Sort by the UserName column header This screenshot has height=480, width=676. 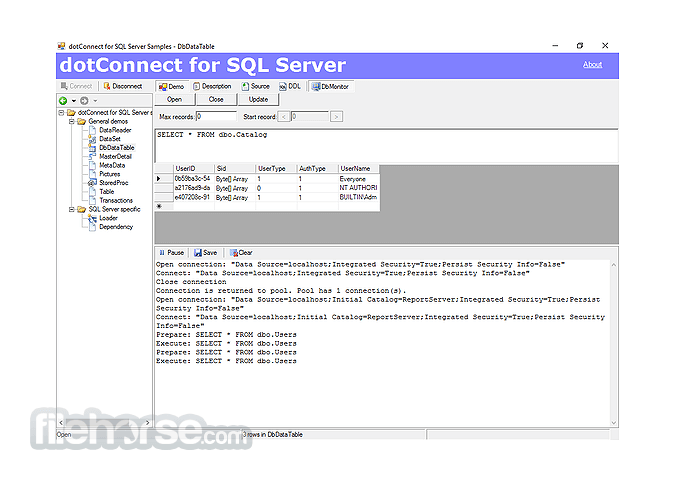[x=359, y=169]
